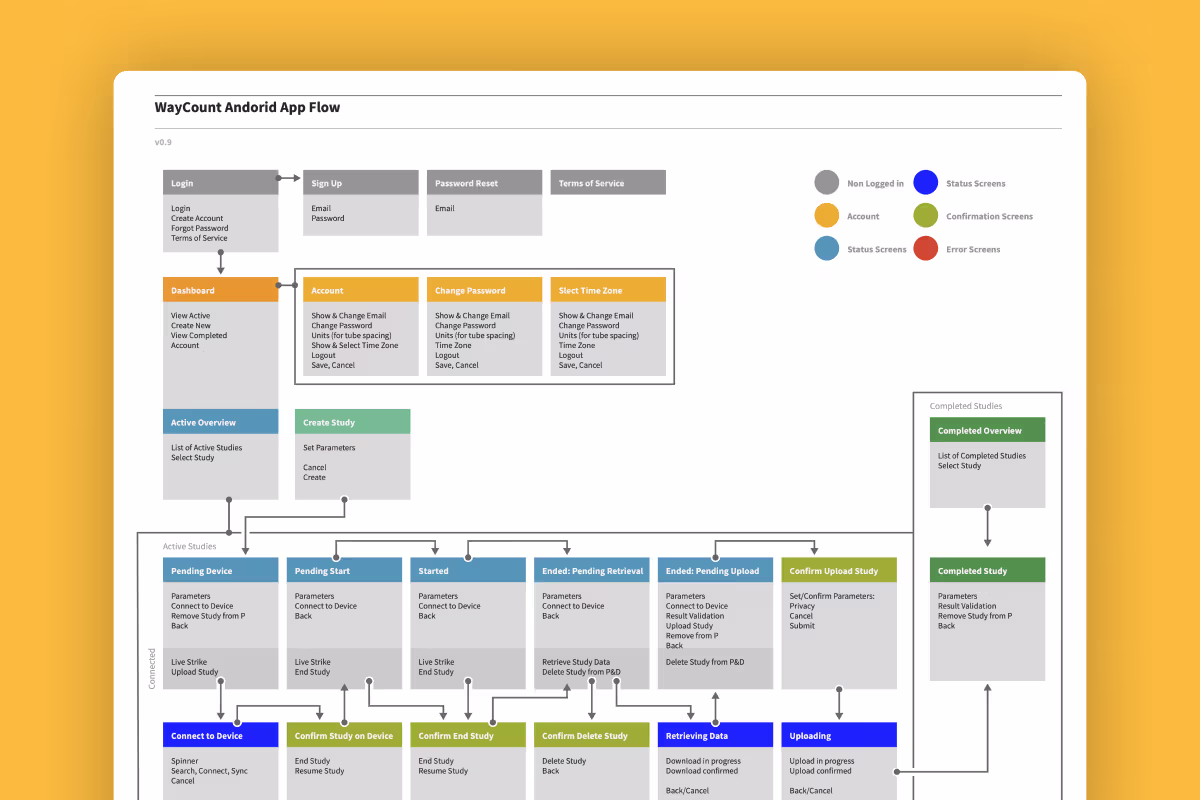Viewport: 1200px width, 800px height.
Task: Select the Login header box
Action: (221, 182)
